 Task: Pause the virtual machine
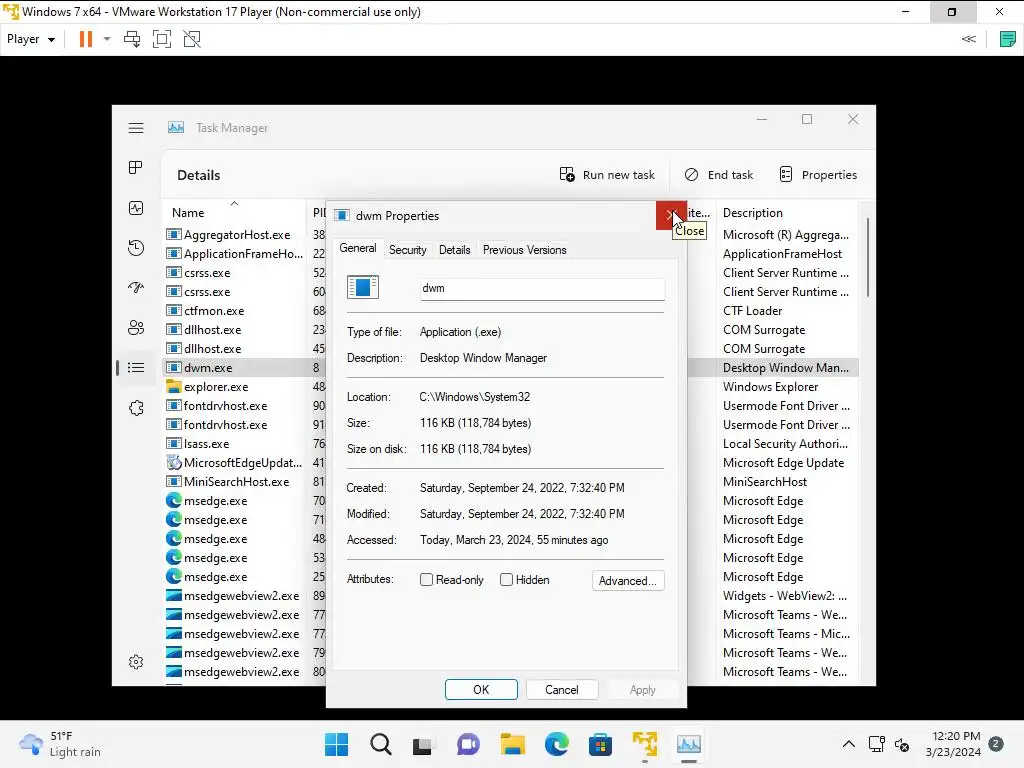(x=86, y=39)
